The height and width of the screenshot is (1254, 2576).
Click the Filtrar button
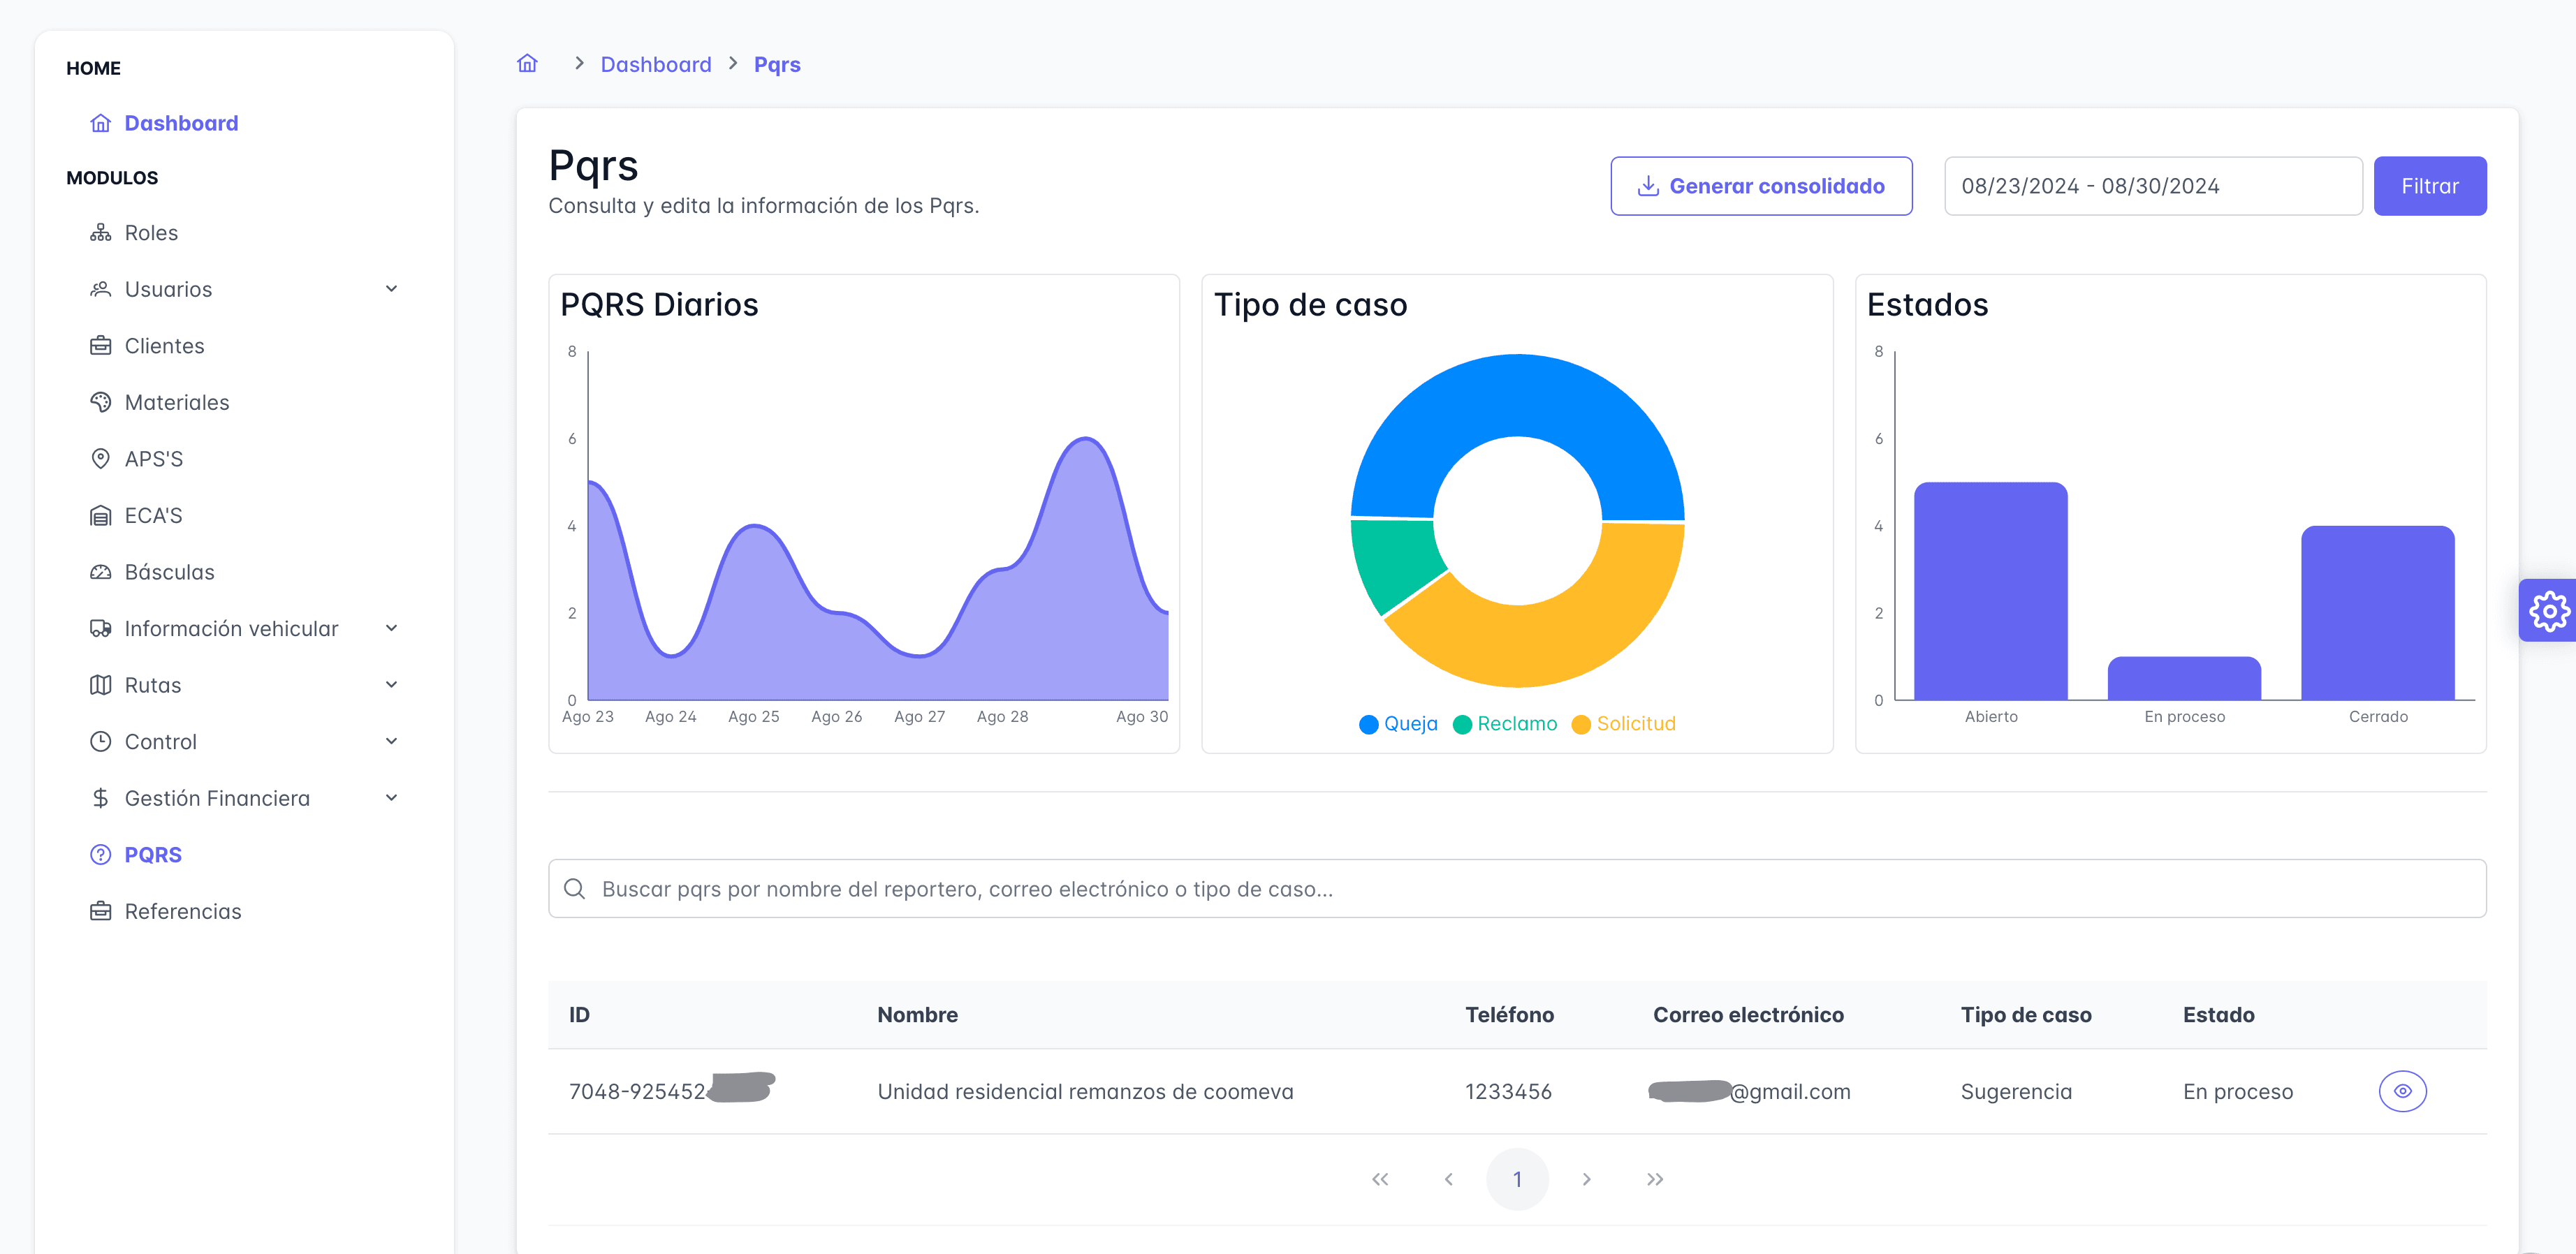click(x=2430, y=186)
